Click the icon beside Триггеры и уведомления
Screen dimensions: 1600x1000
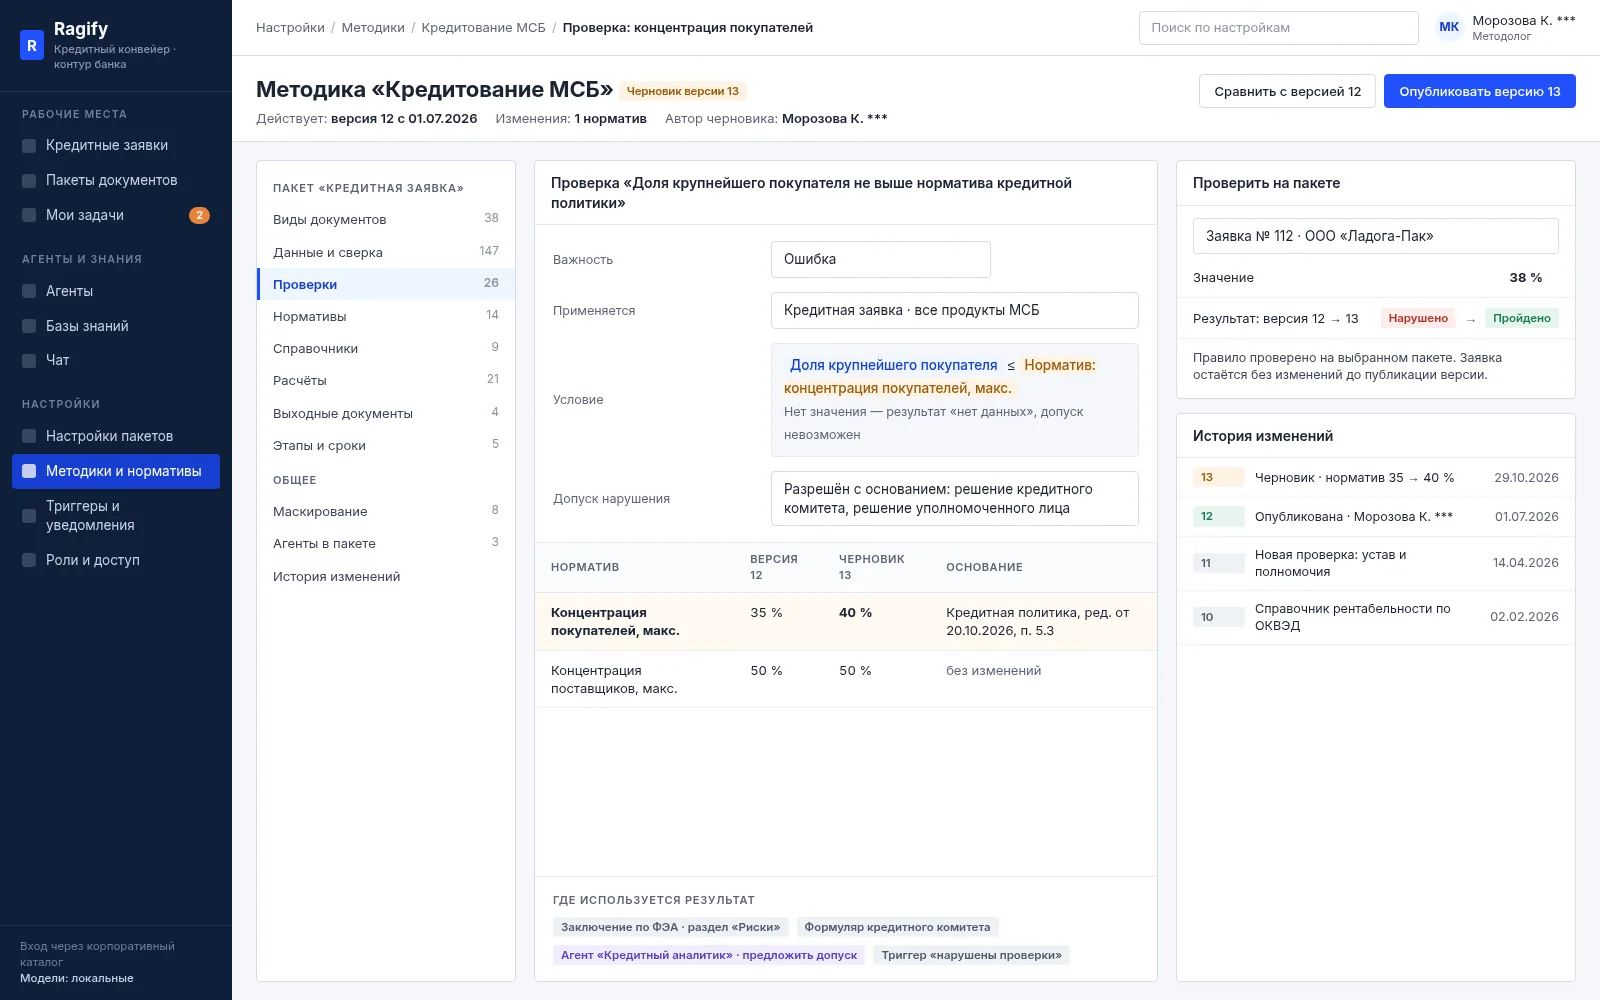(x=29, y=516)
